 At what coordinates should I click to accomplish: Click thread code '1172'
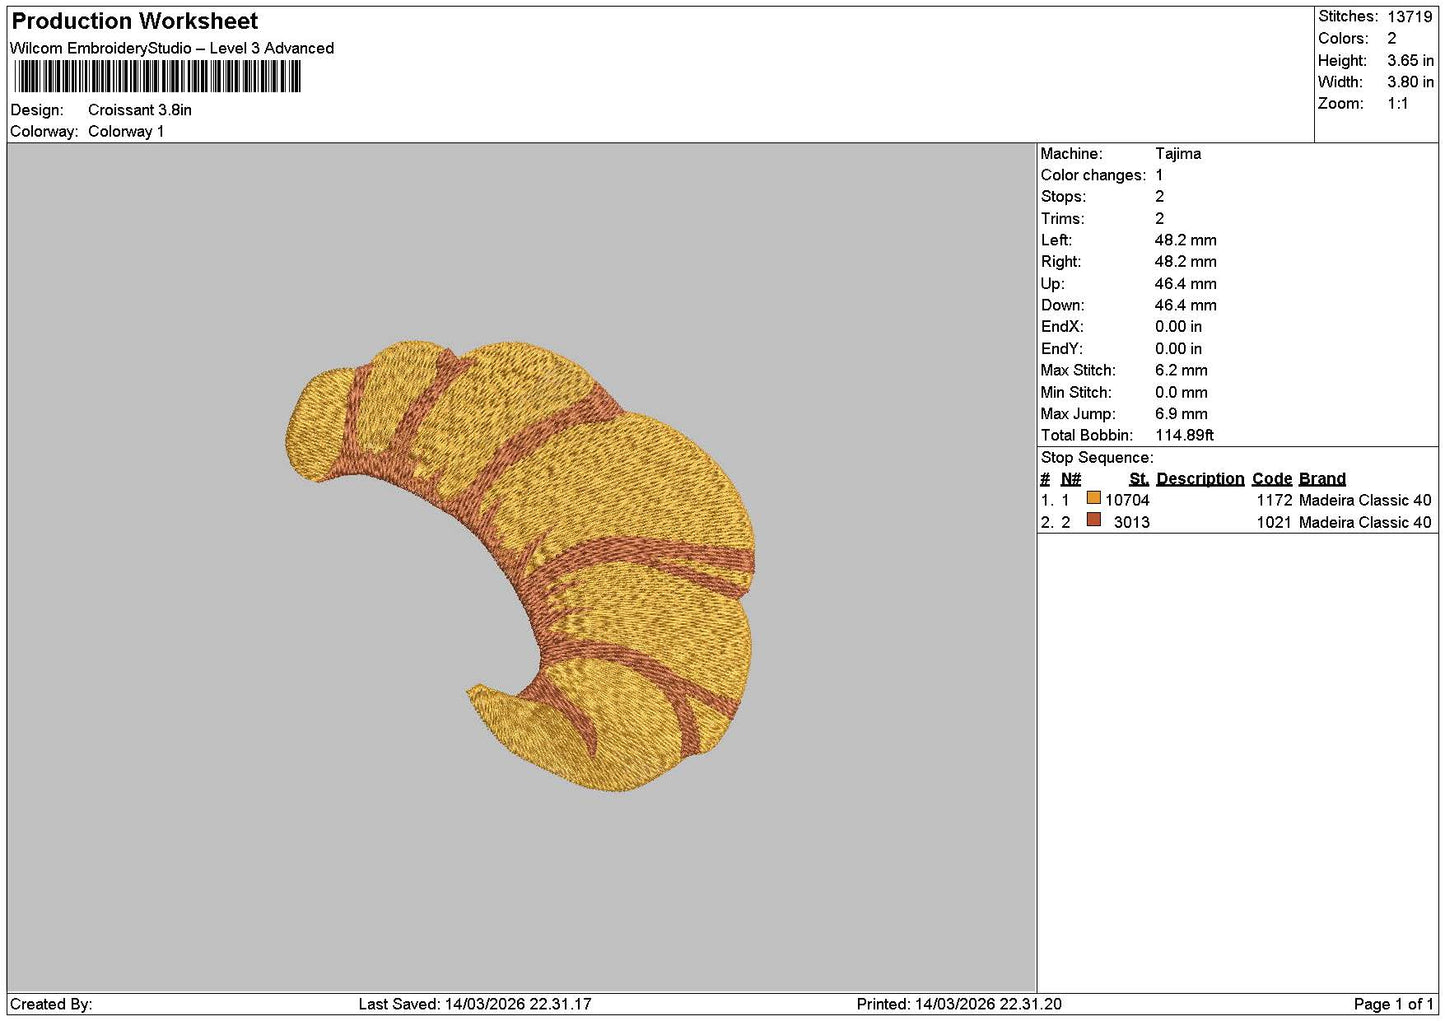pyautogui.click(x=1275, y=500)
